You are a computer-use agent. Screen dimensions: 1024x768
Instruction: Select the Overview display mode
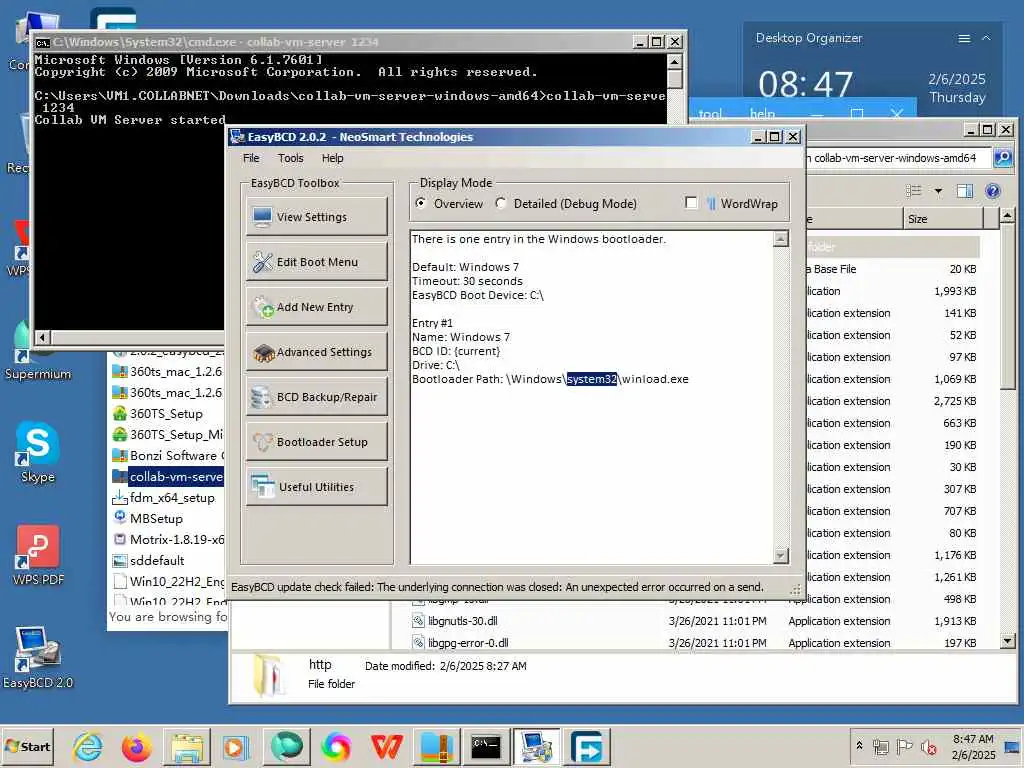coord(449,204)
